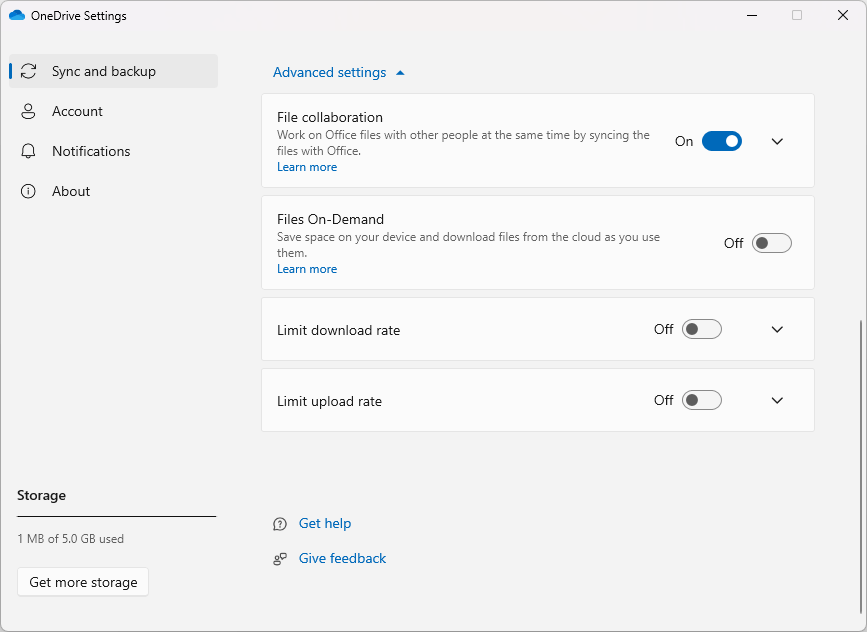Click the OneDrive Settings title text
This screenshot has width=867, height=632.
79,16
